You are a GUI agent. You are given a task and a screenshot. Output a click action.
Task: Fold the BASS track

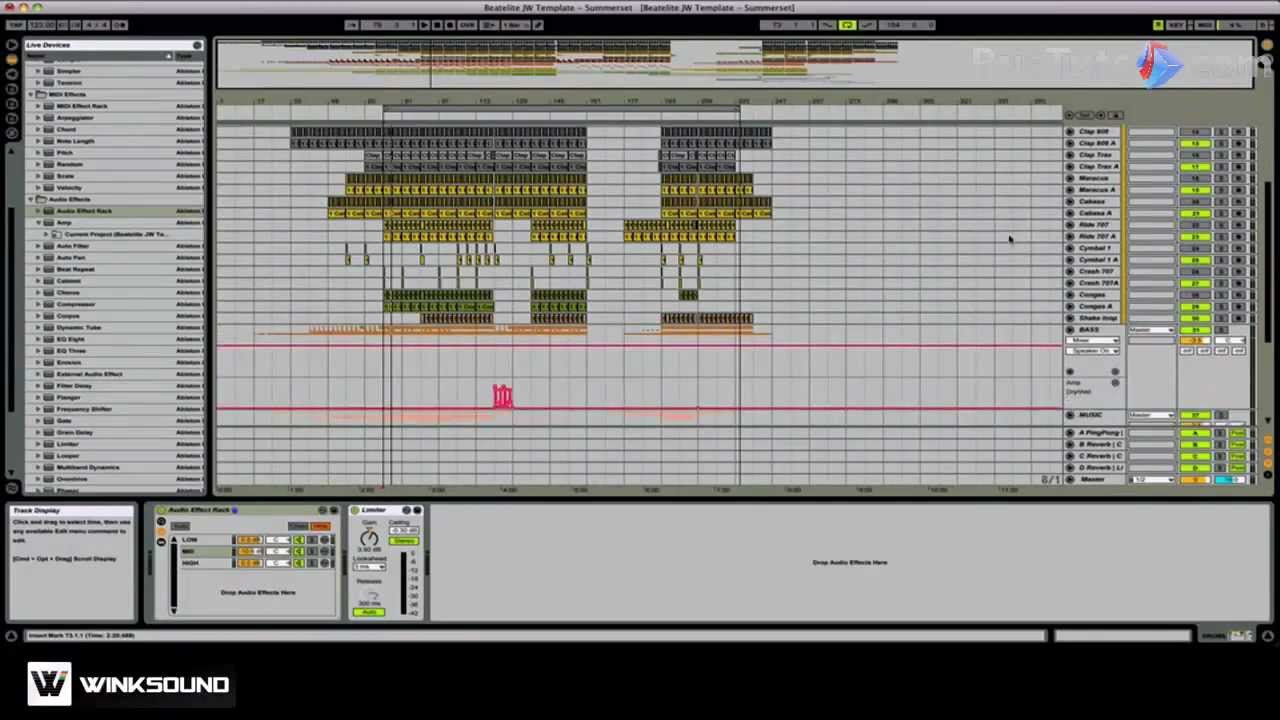(1070, 329)
